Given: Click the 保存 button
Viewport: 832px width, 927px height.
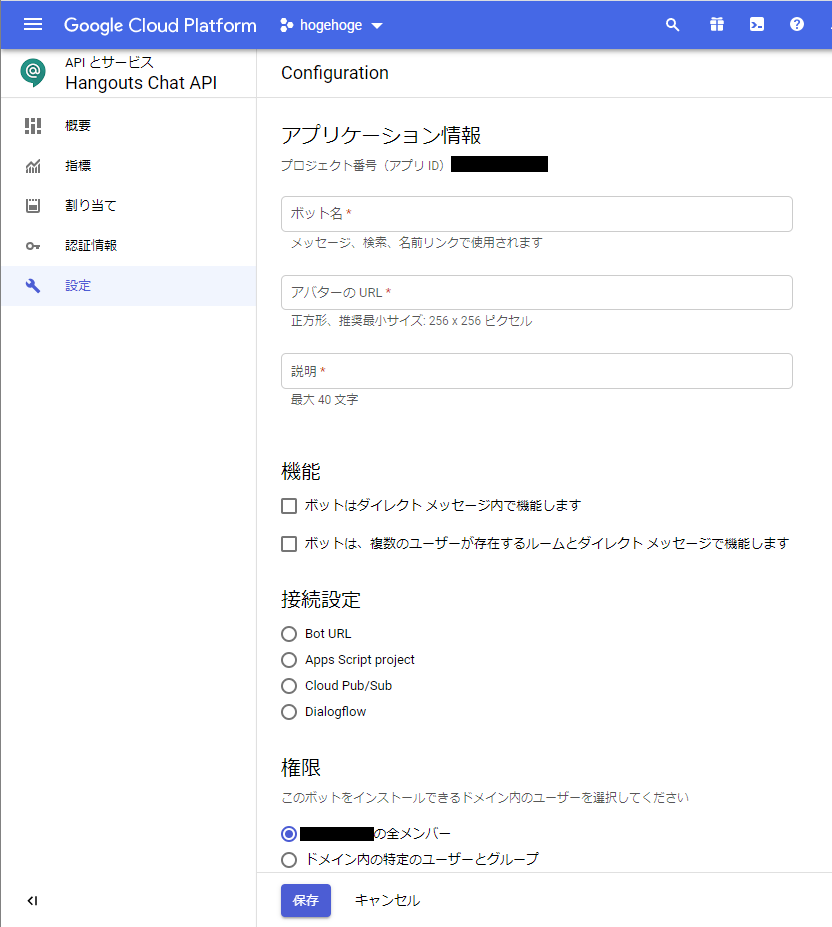Looking at the screenshot, I should pos(306,900).
